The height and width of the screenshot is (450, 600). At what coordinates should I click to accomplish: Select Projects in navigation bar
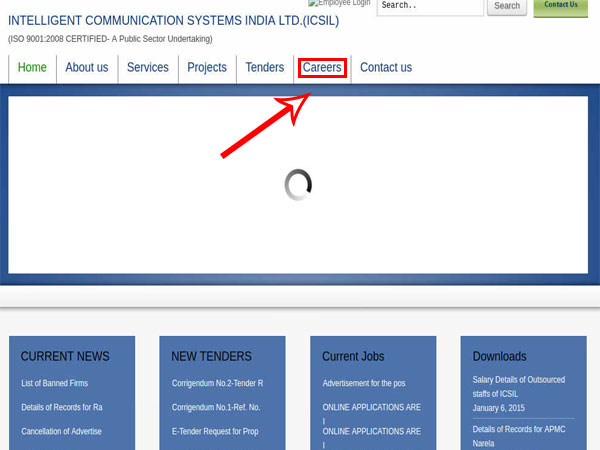click(207, 68)
